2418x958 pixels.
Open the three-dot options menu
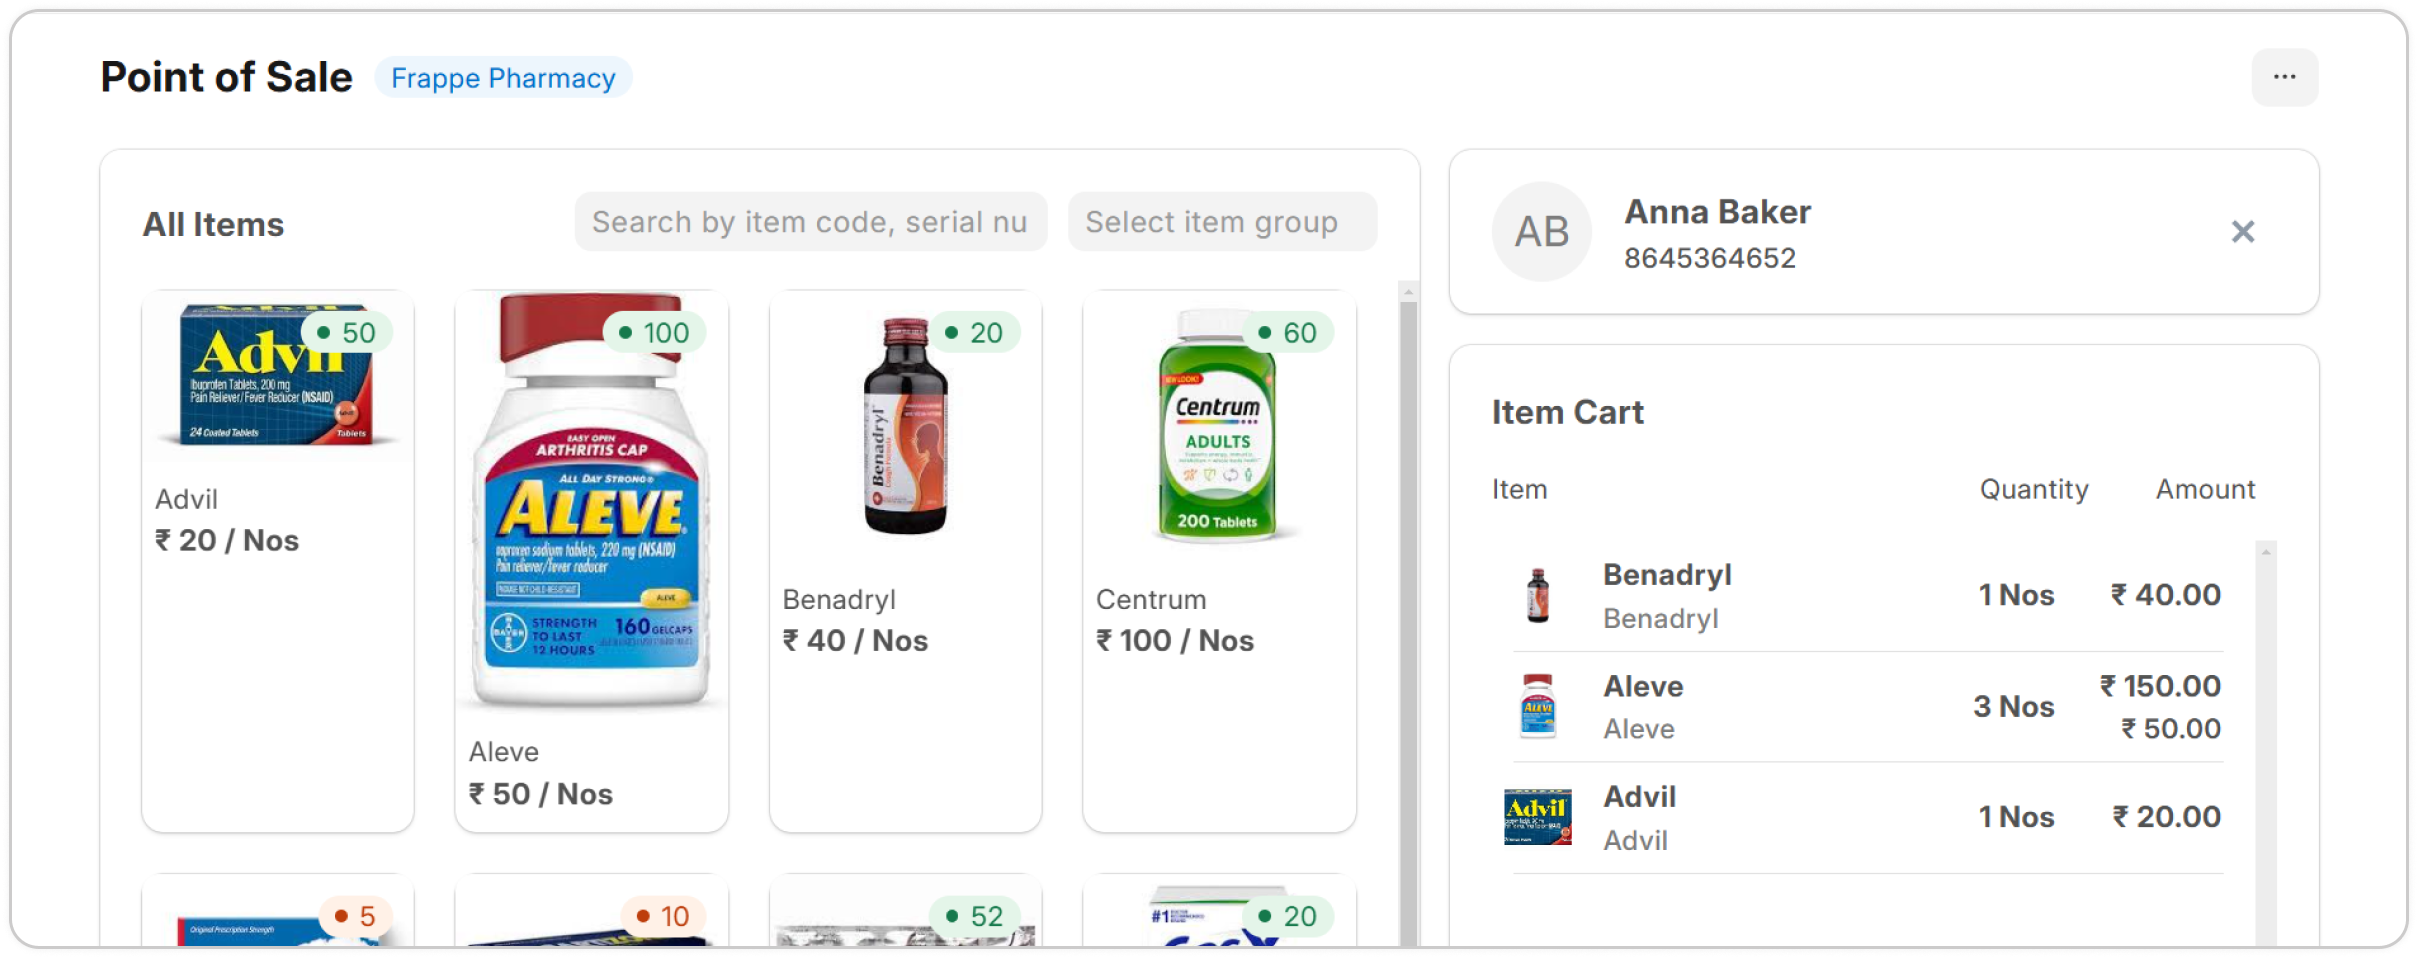tap(2284, 77)
